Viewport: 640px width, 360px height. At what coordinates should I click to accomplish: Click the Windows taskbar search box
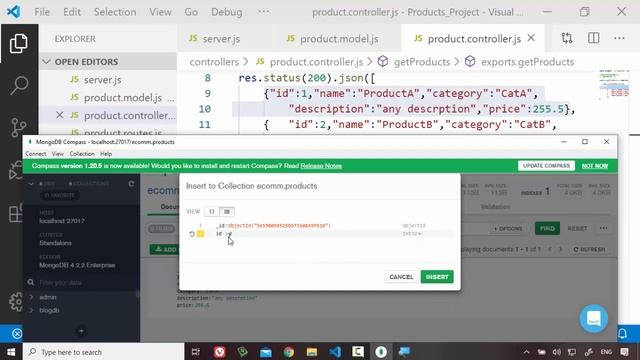104,352
